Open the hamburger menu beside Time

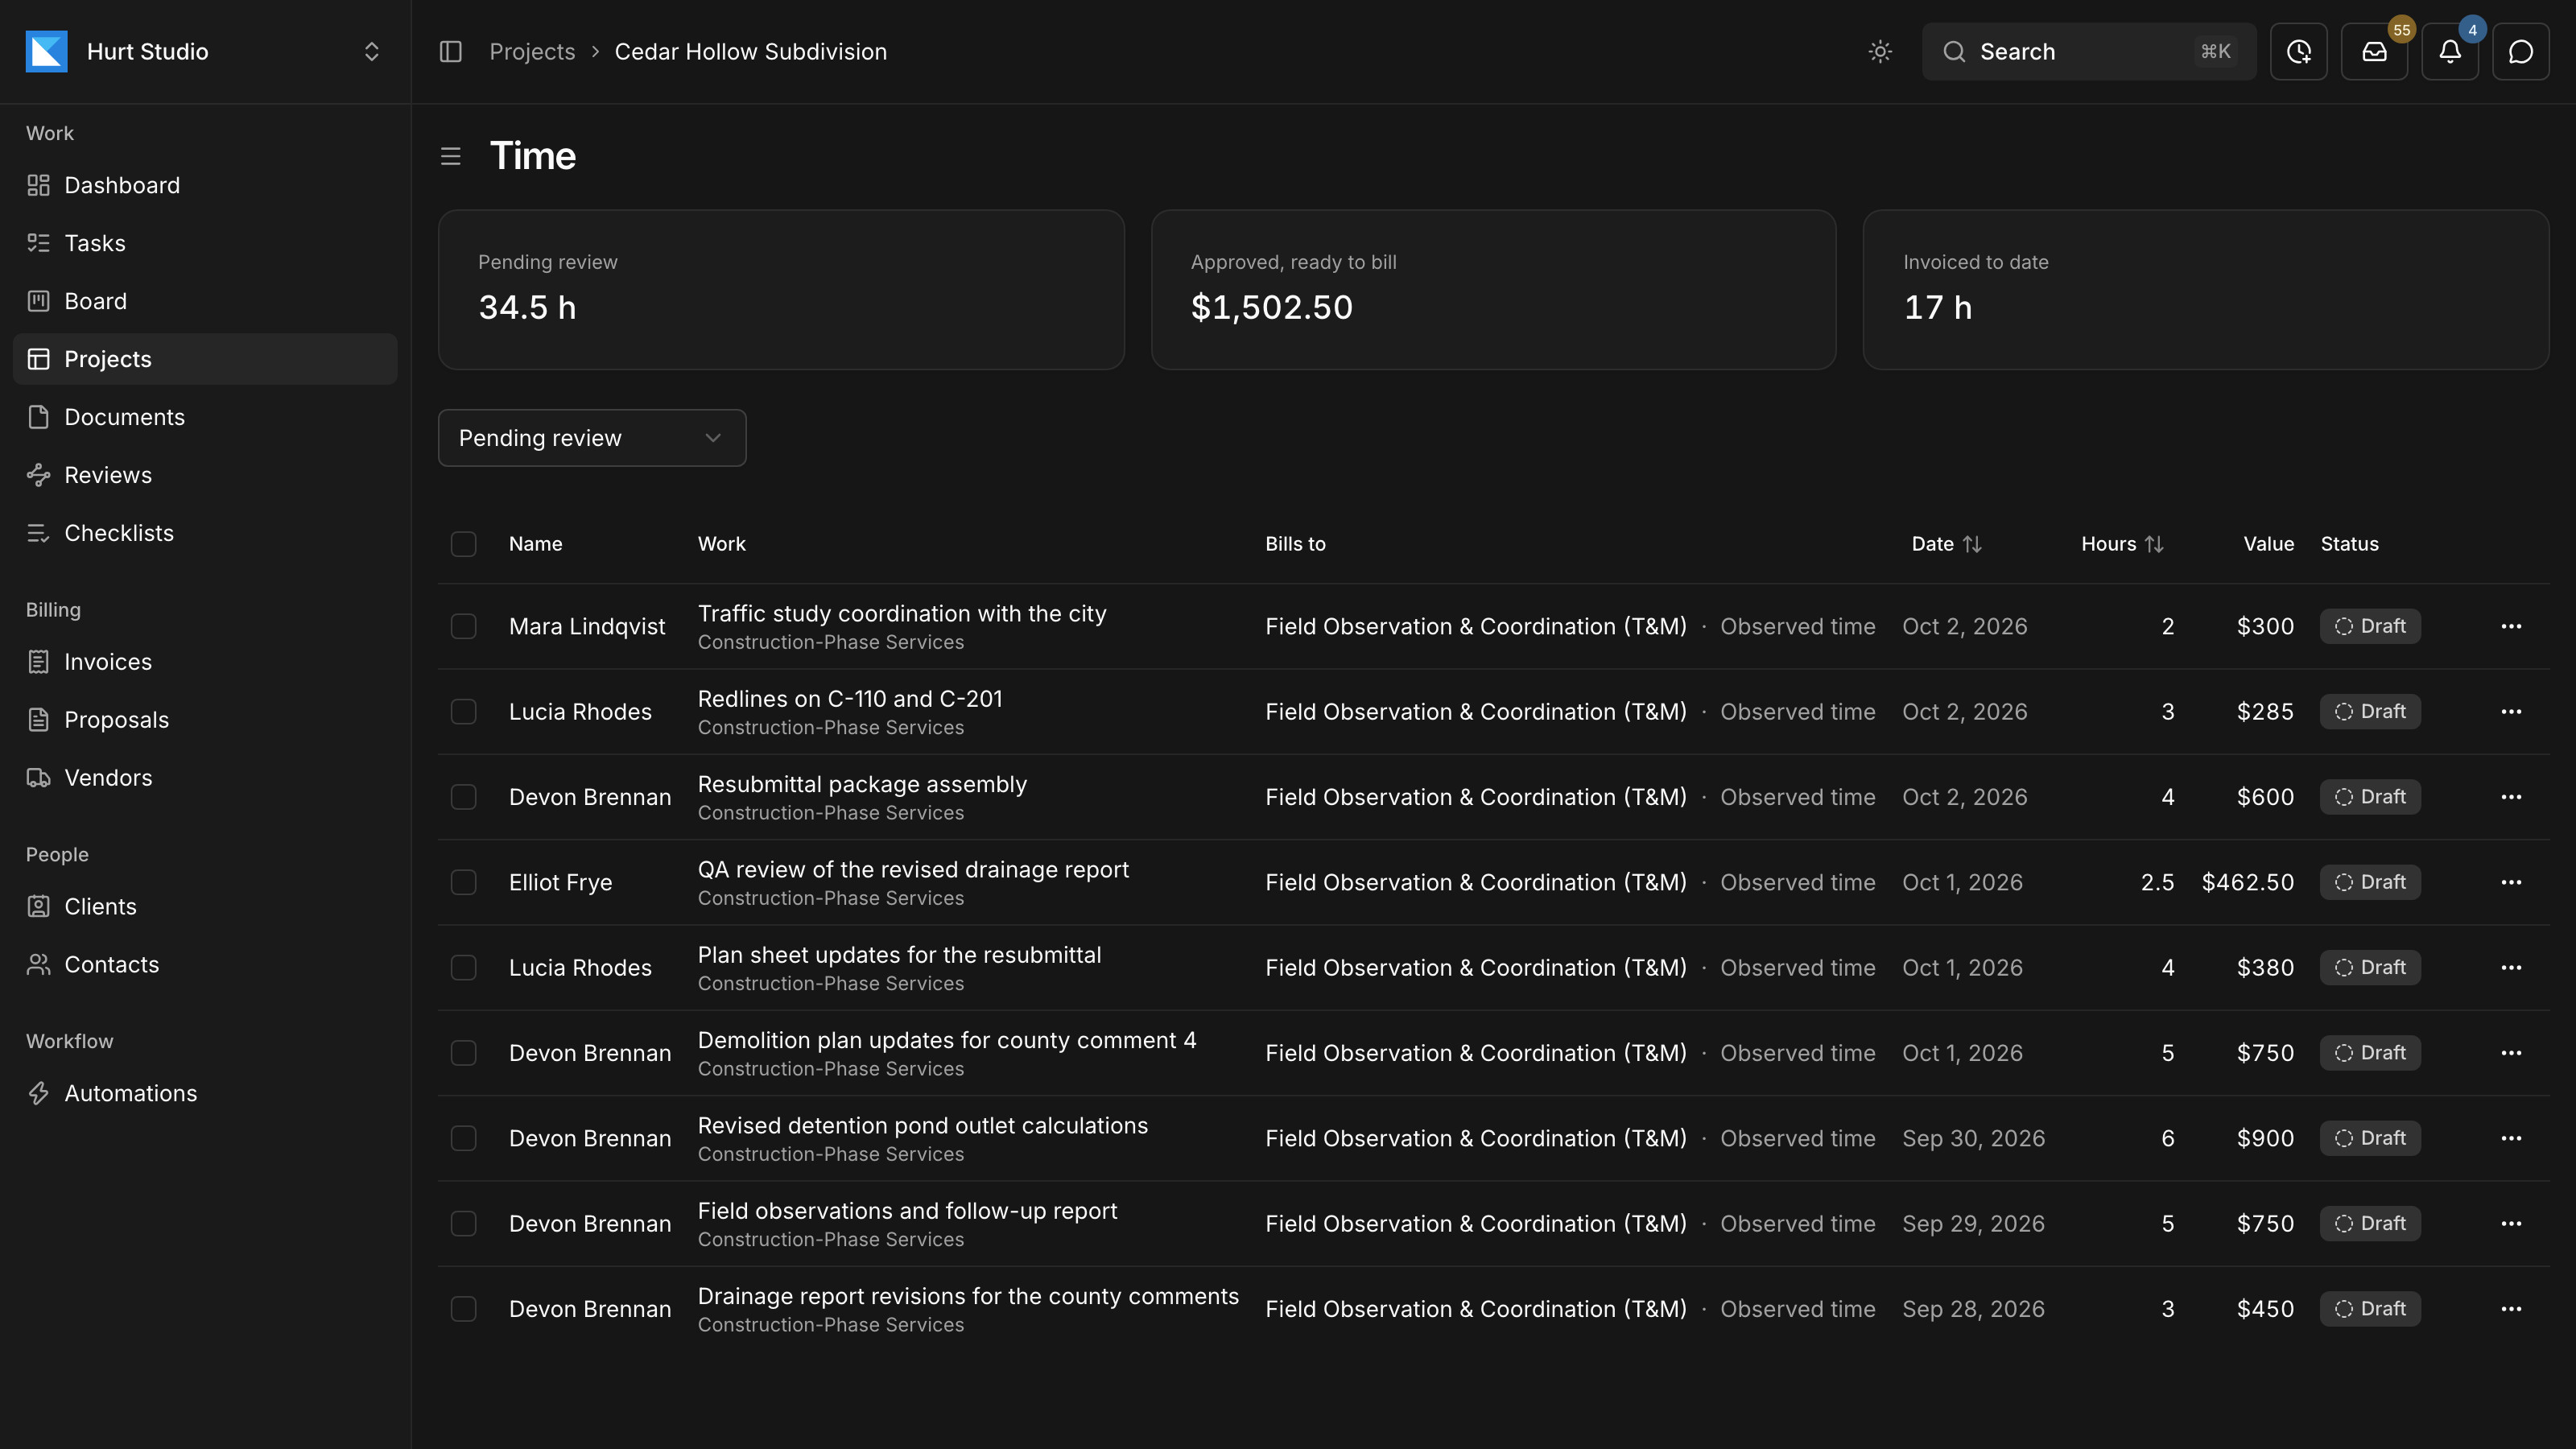(x=451, y=157)
